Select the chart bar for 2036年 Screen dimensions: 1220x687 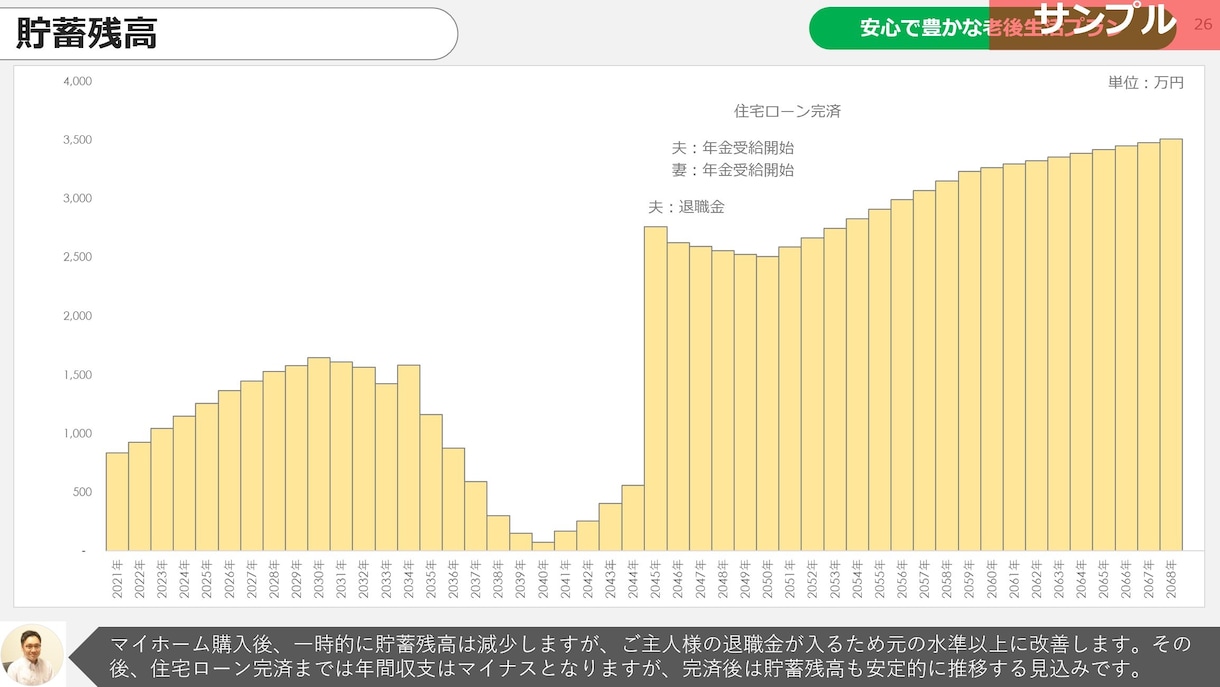coord(453,499)
